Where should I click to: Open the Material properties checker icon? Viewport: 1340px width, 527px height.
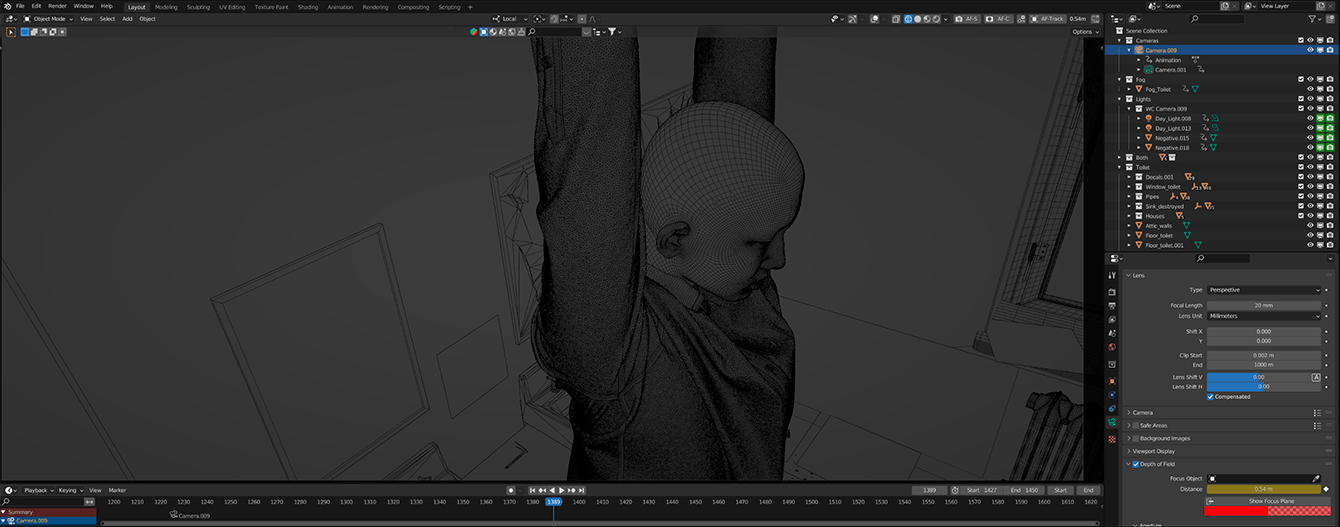click(1112, 439)
